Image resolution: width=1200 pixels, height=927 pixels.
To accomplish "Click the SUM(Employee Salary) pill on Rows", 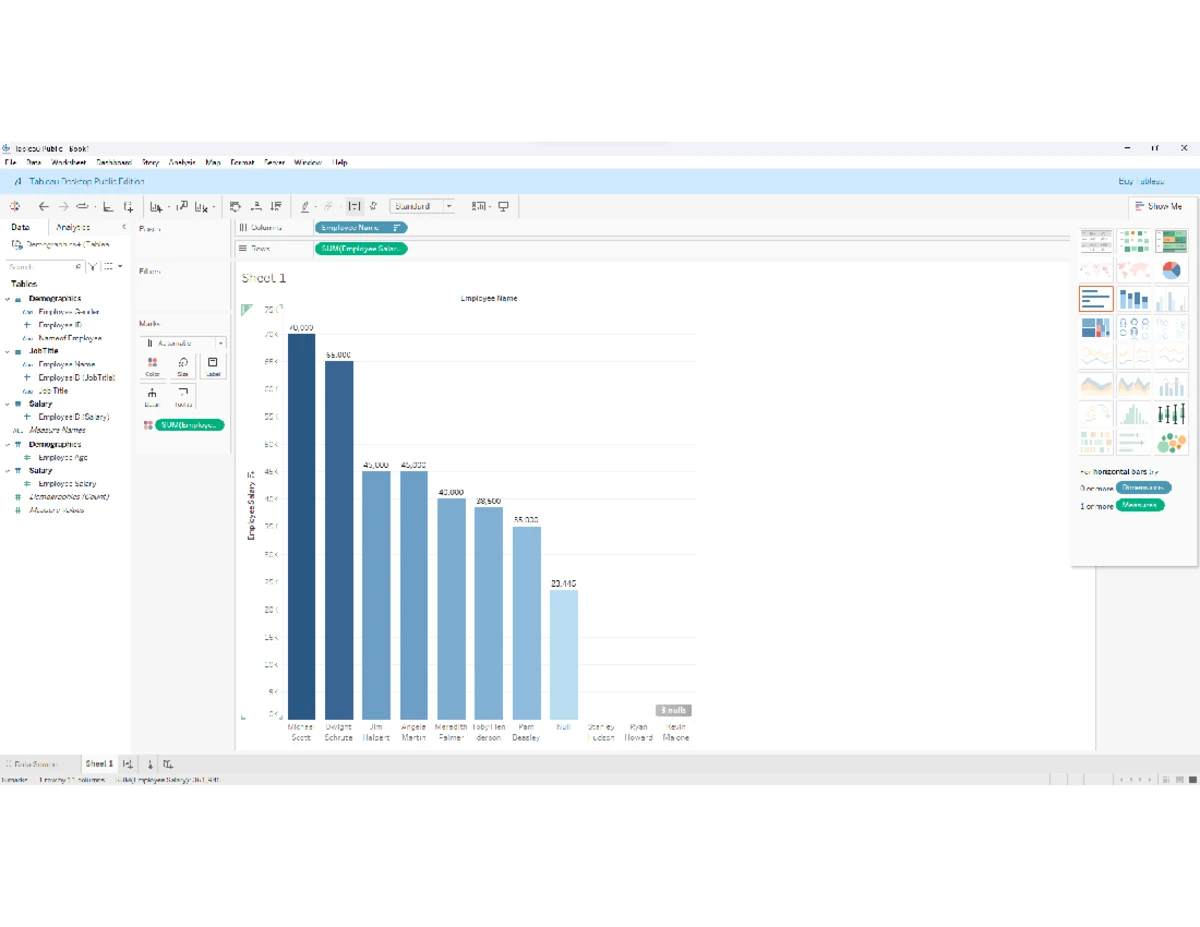I will [x=361, y=248].
